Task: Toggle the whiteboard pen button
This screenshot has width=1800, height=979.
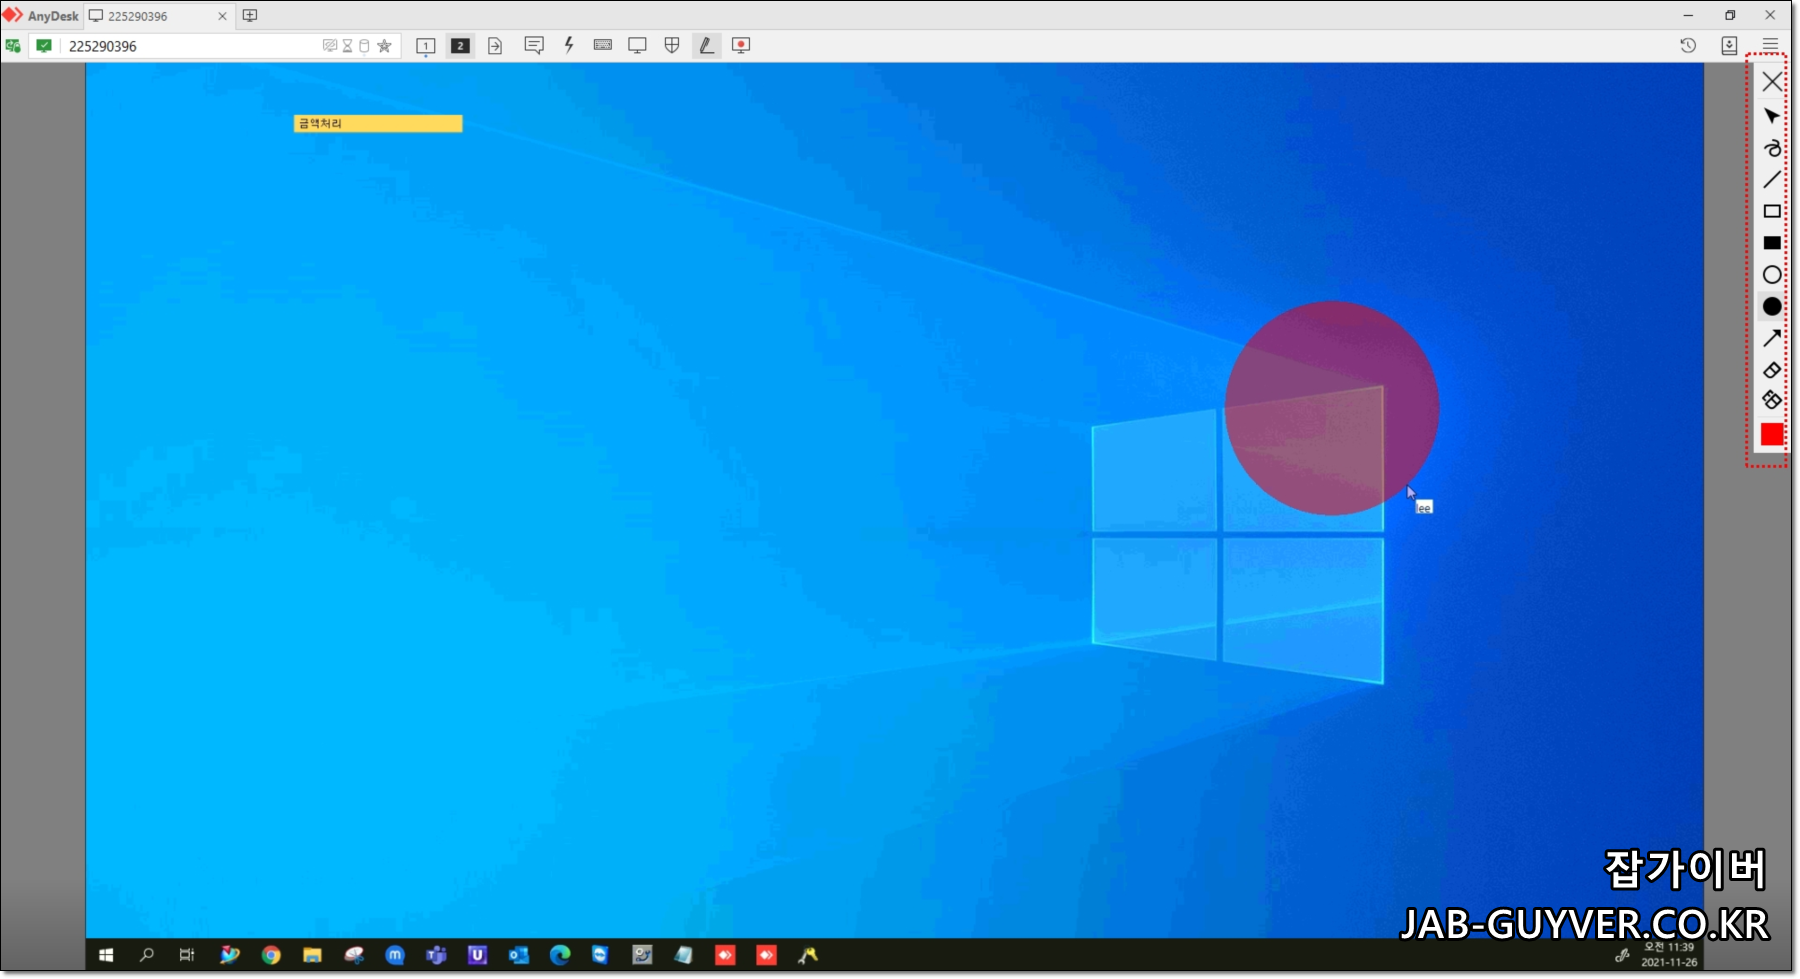Action: pos(706,46)
